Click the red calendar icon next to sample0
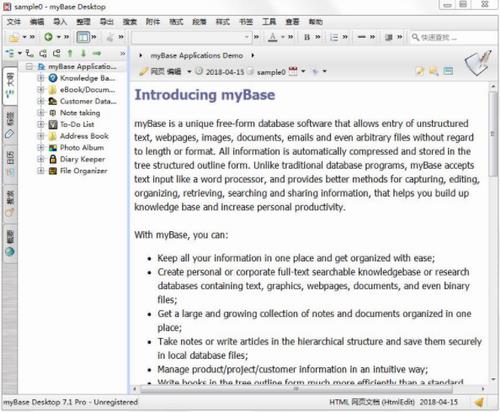This screenshot has height=412, width=500. click(293, 71)
